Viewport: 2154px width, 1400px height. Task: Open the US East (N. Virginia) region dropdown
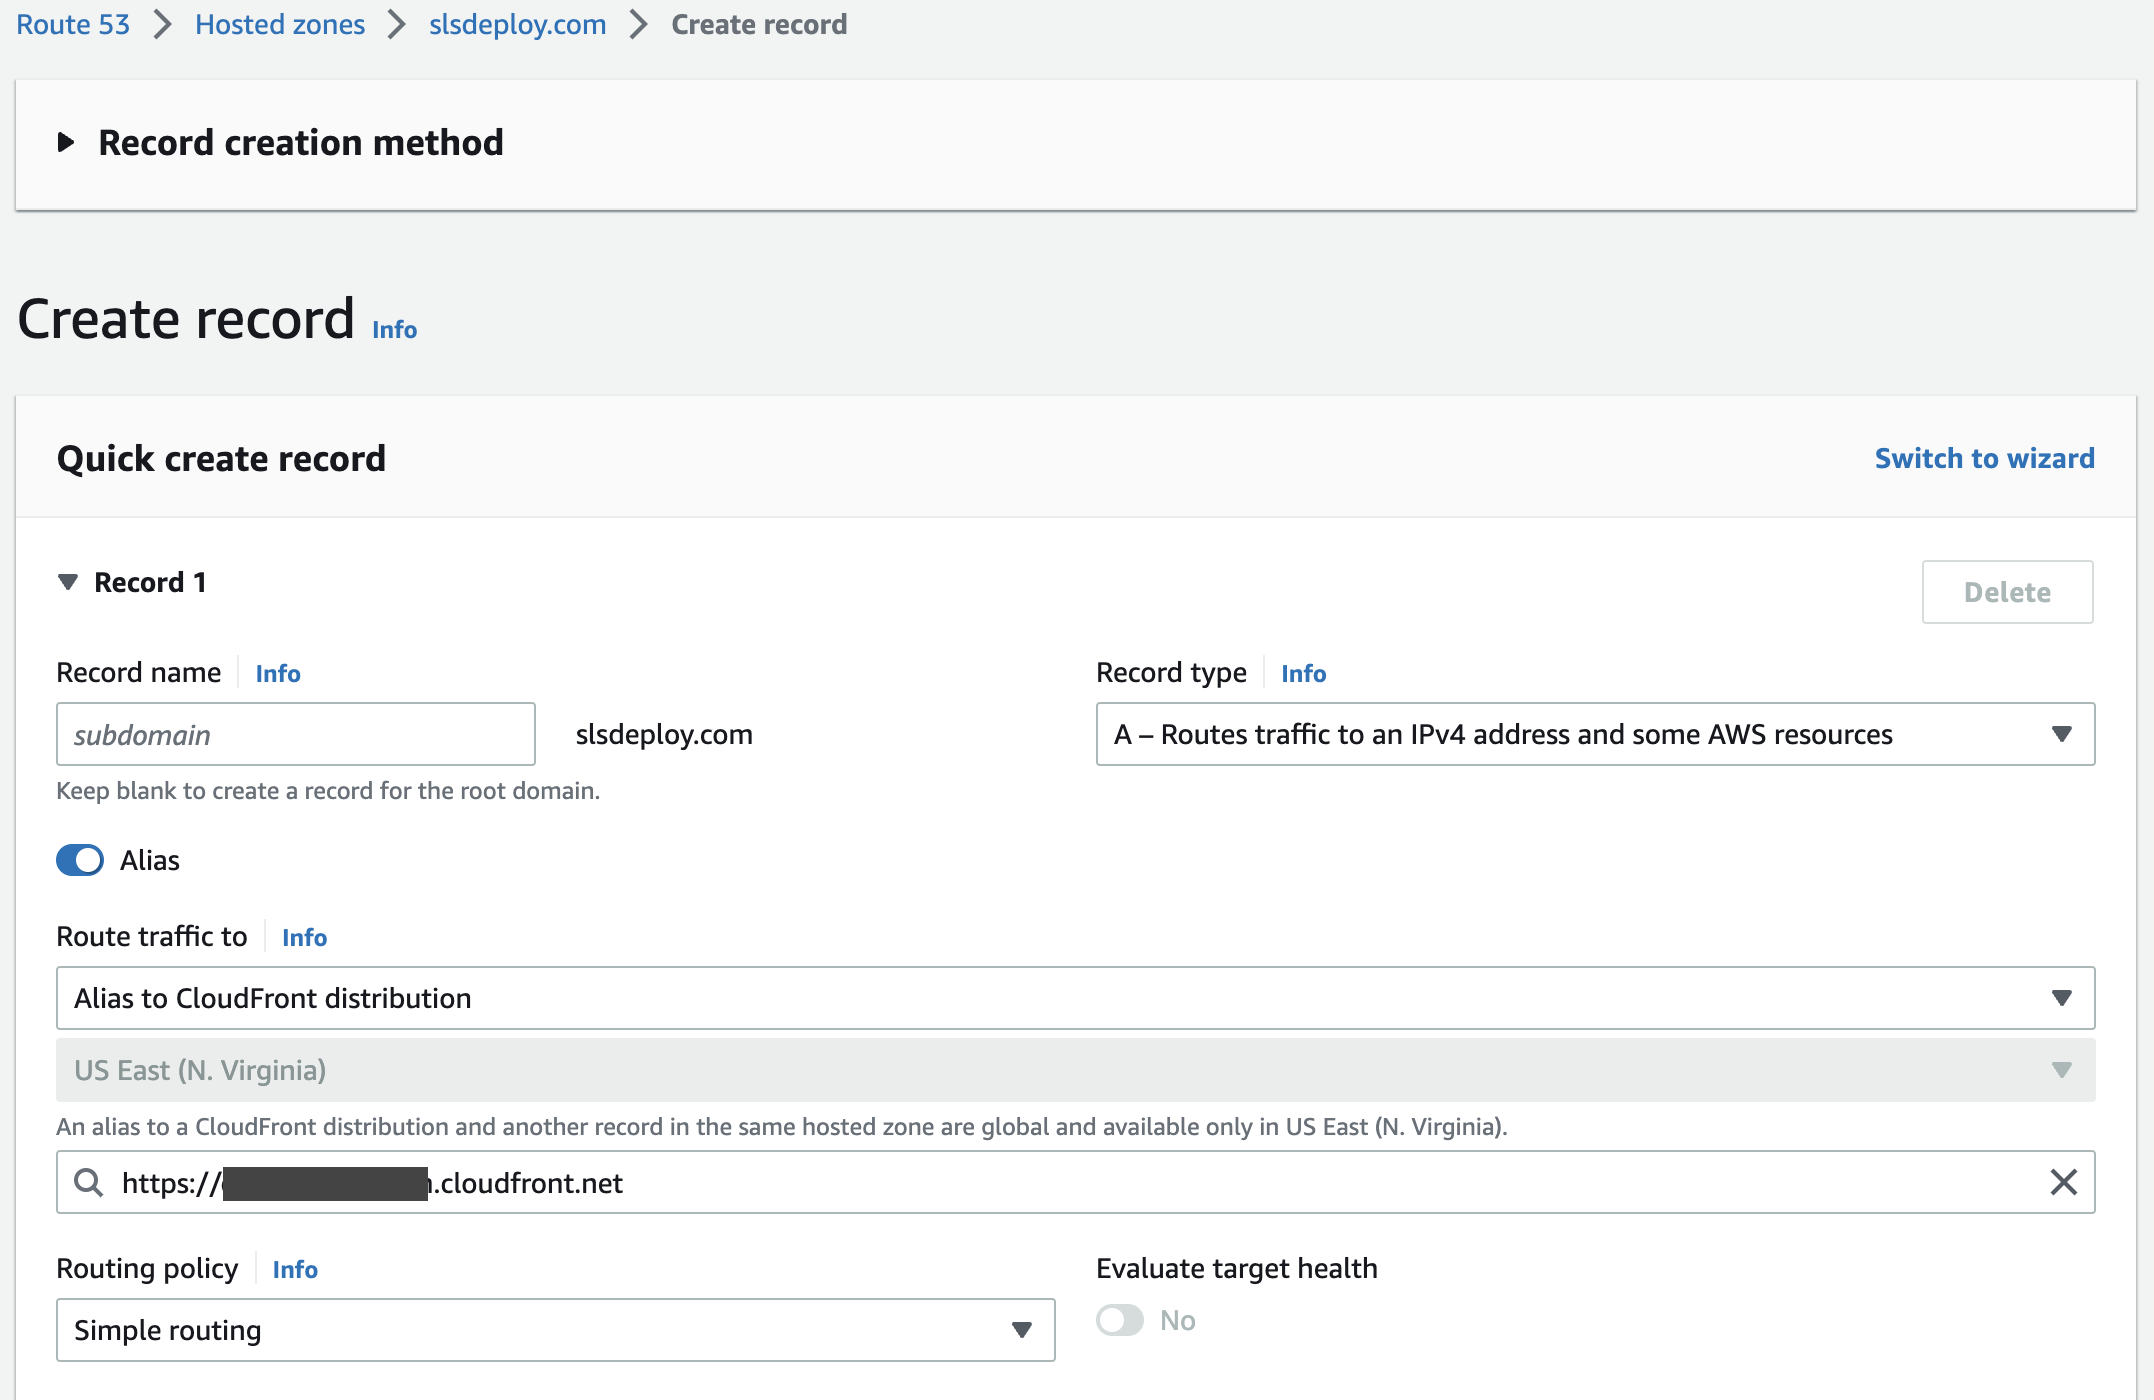coord(1075,1070)
